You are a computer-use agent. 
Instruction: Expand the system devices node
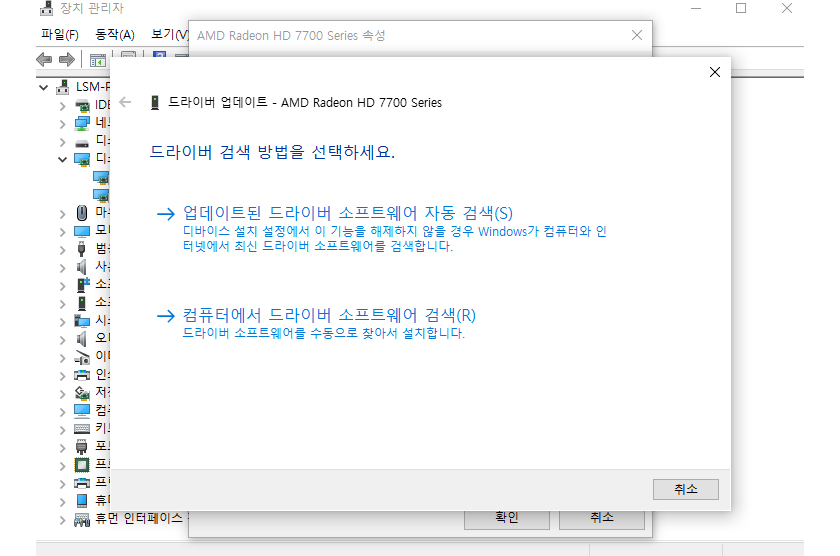63,321
